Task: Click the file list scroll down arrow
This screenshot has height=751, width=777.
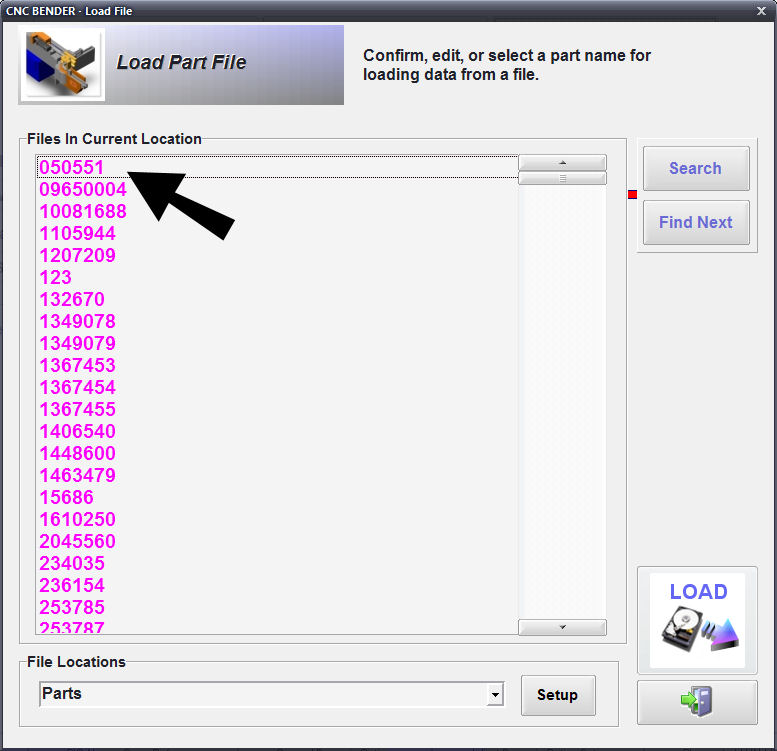Action: click(x=562, y=627)
